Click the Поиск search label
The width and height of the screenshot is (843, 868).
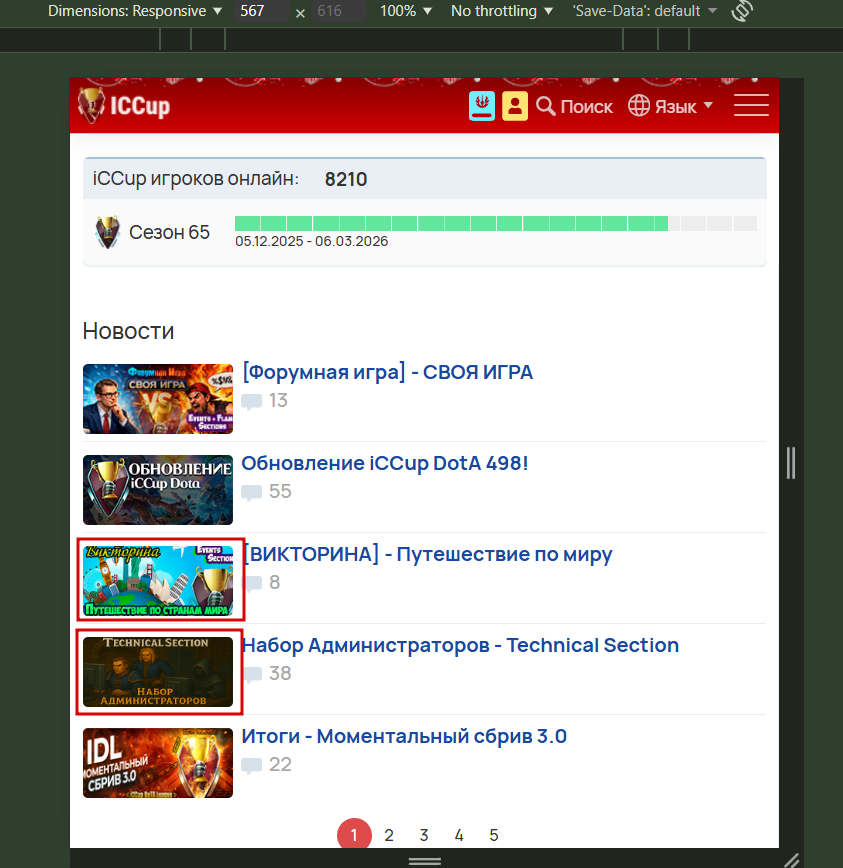pyautogui.click(x=586, y=106)
